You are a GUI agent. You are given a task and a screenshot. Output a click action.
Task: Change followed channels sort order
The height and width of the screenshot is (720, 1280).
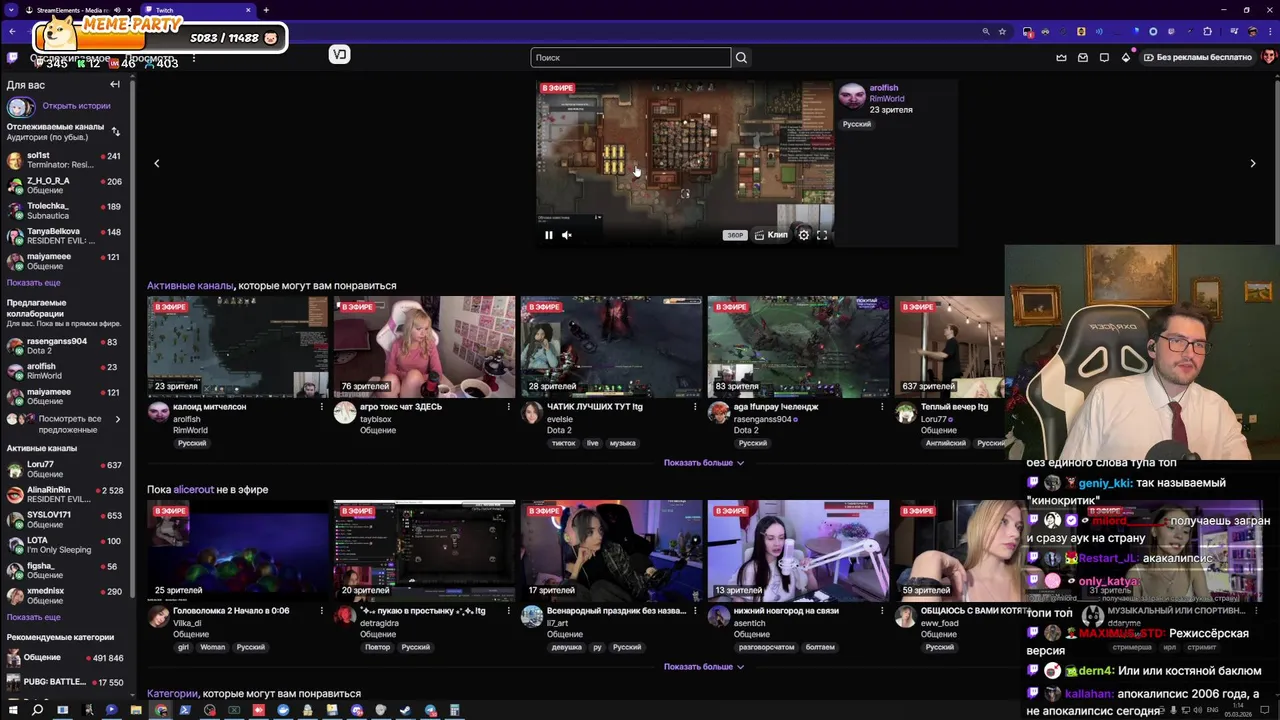(x=116, y=131)
